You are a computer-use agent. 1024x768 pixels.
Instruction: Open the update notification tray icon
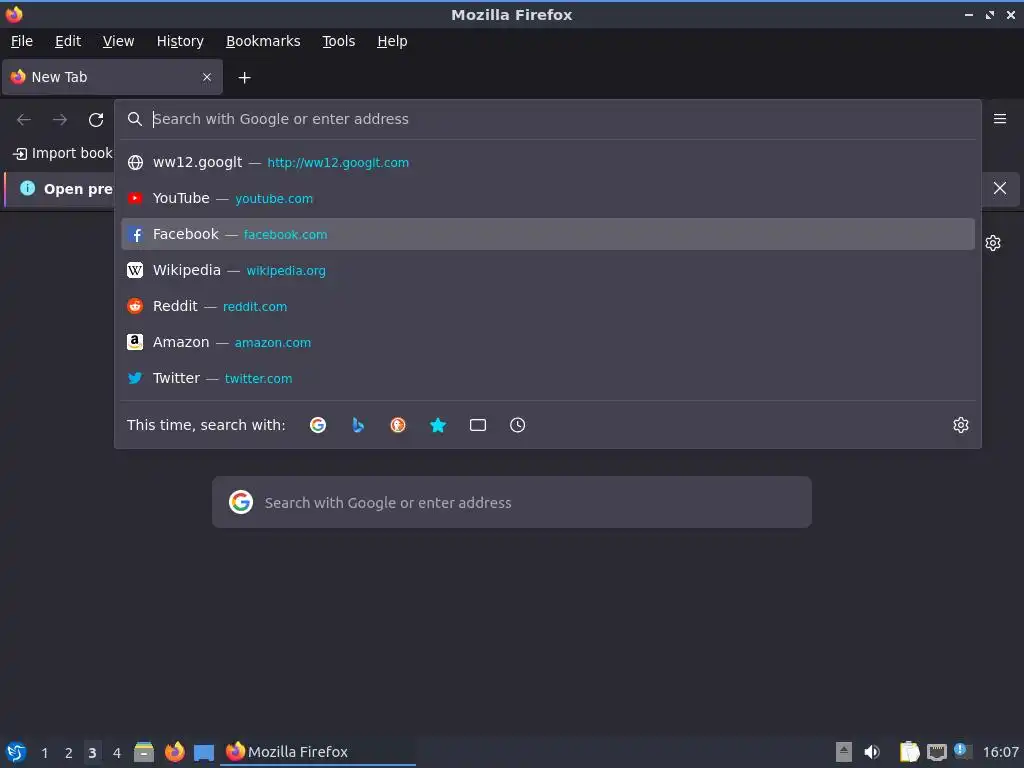click(x=963, y=751)
